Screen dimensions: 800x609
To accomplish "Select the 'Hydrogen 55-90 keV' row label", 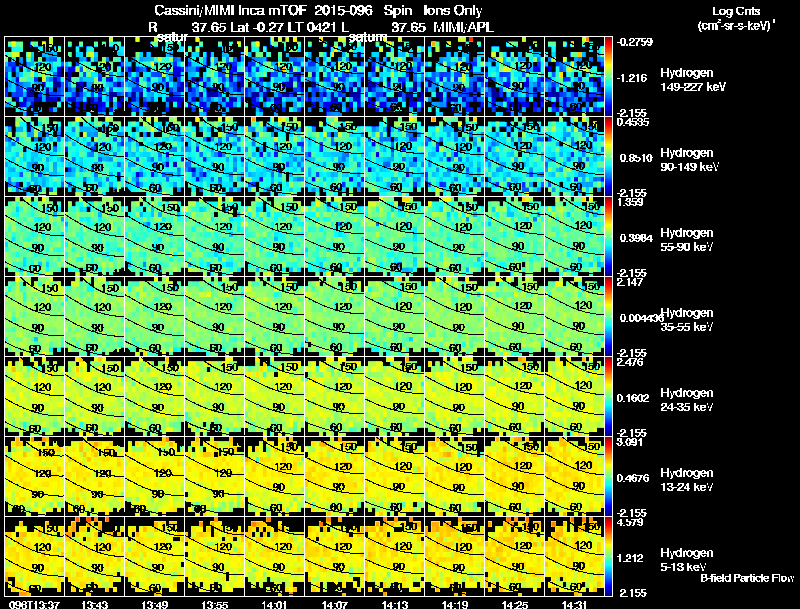I will [x=687, y=240].
